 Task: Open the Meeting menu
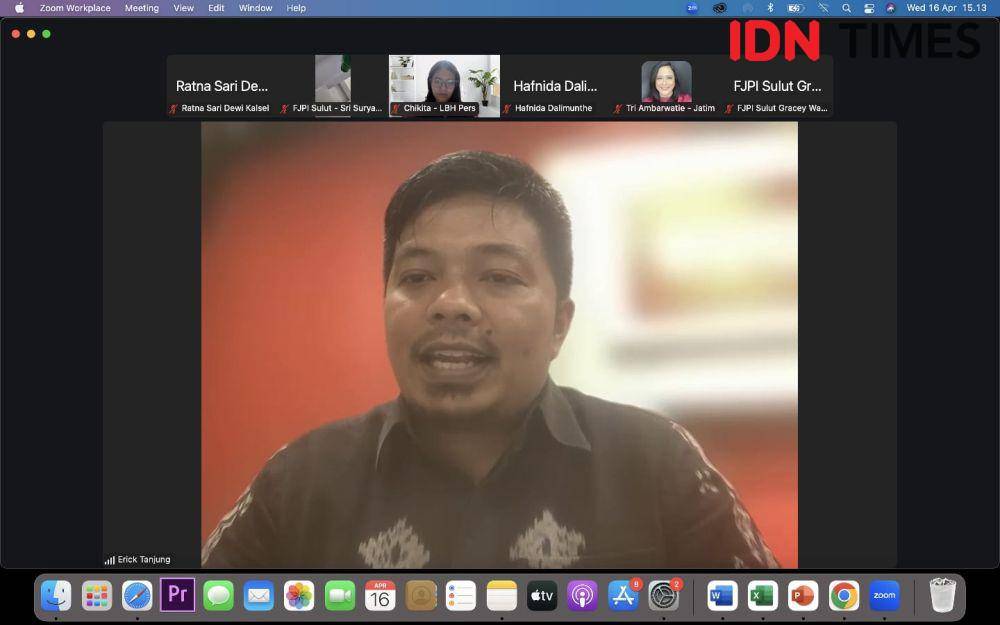pyautogui.click(x=142, y=8)
